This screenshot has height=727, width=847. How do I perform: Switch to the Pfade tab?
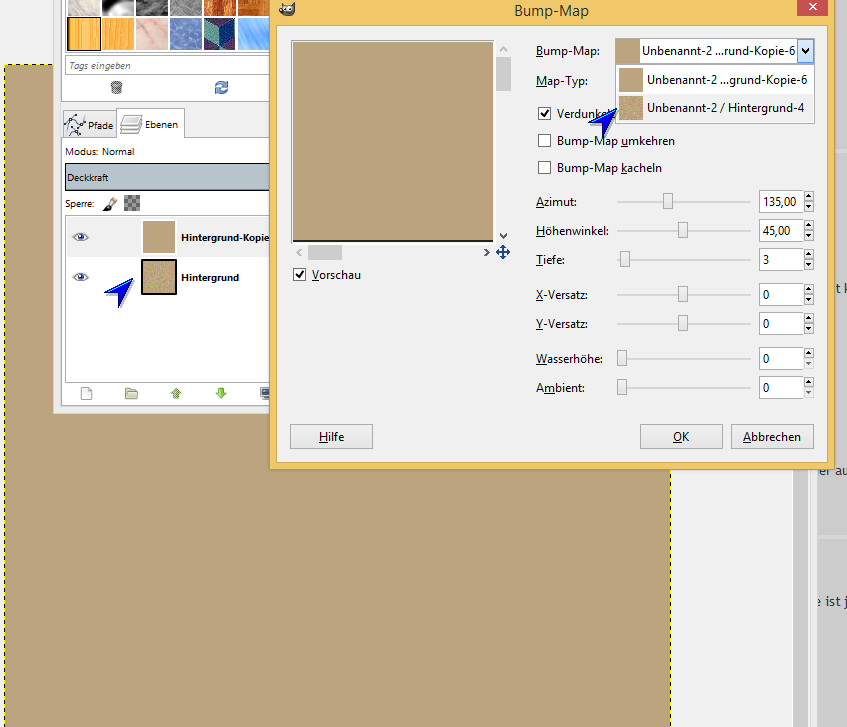pos(90,125)
